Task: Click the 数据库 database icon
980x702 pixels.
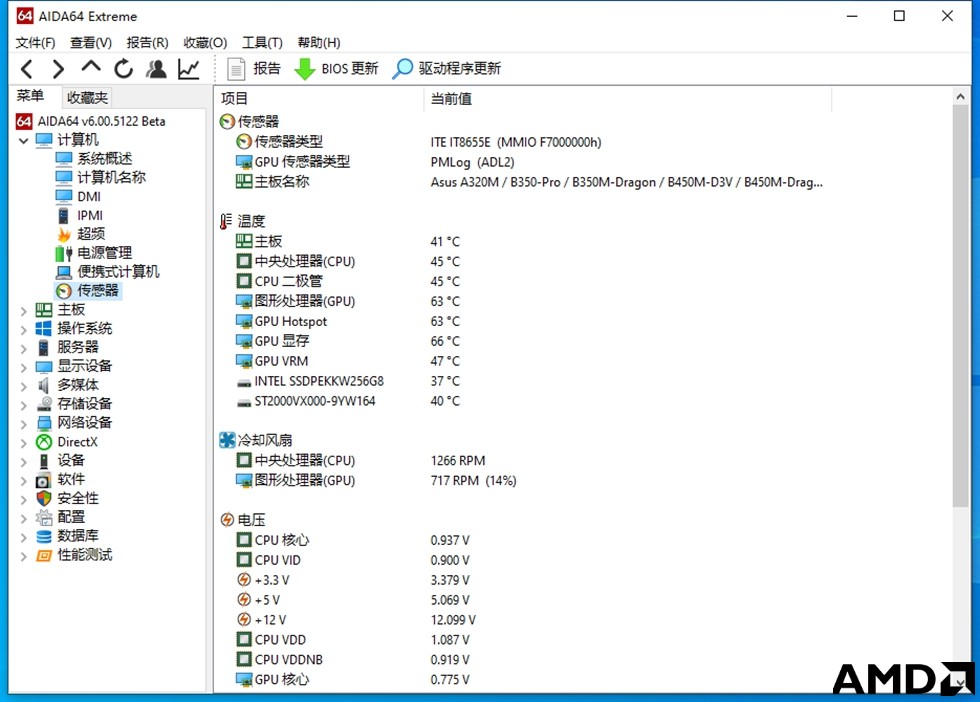Action: 44,536
